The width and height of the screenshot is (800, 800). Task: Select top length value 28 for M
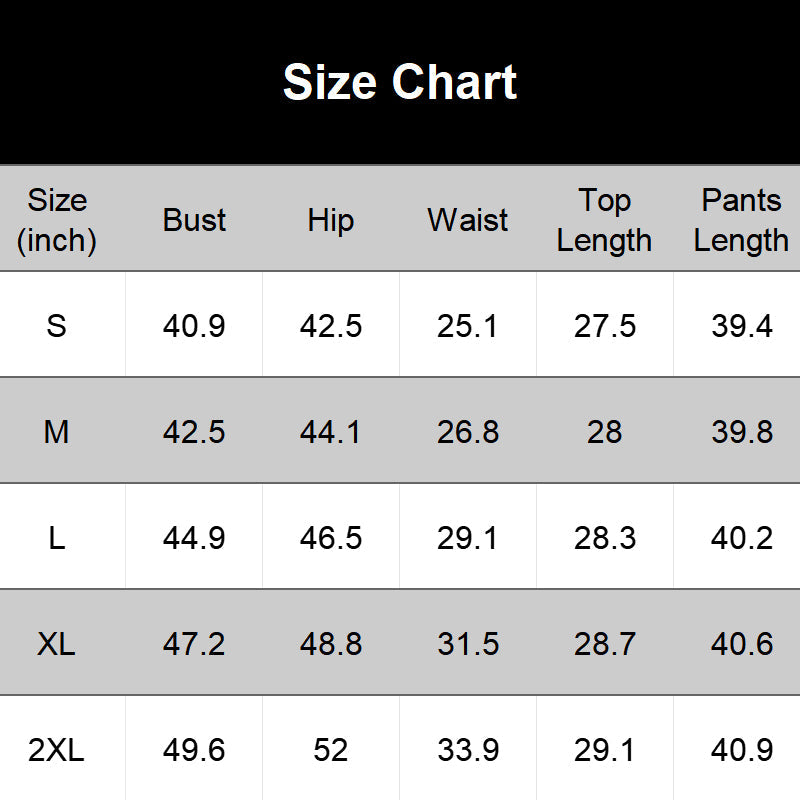(605, 432)
